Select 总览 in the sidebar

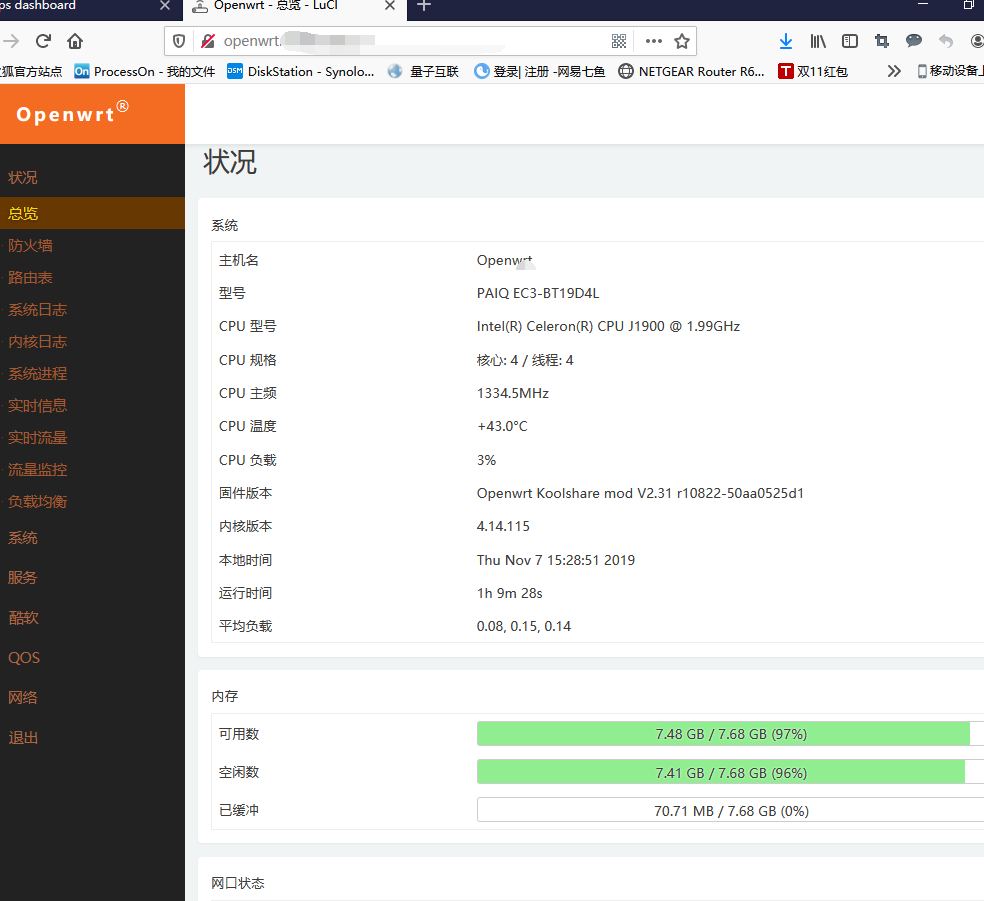coord(92,213)
